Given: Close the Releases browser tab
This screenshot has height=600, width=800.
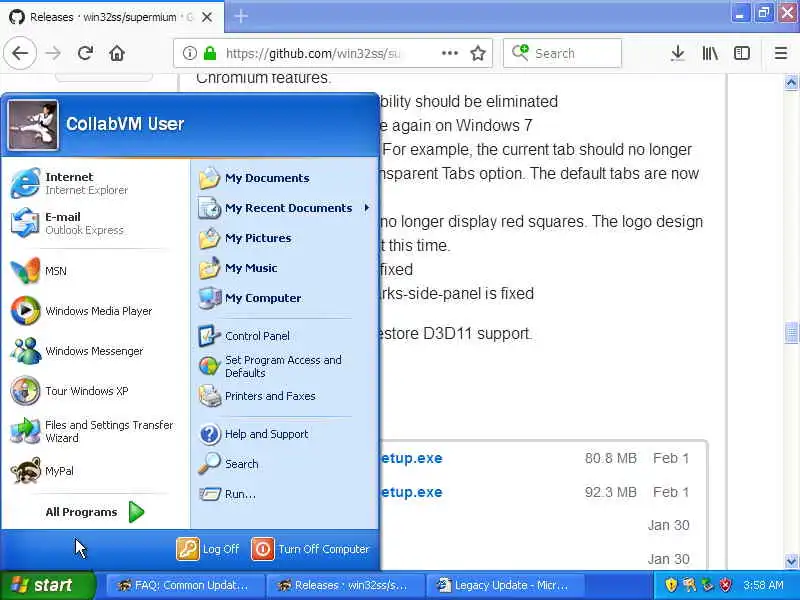Looking at the screenshot, I should click(207, 17).
